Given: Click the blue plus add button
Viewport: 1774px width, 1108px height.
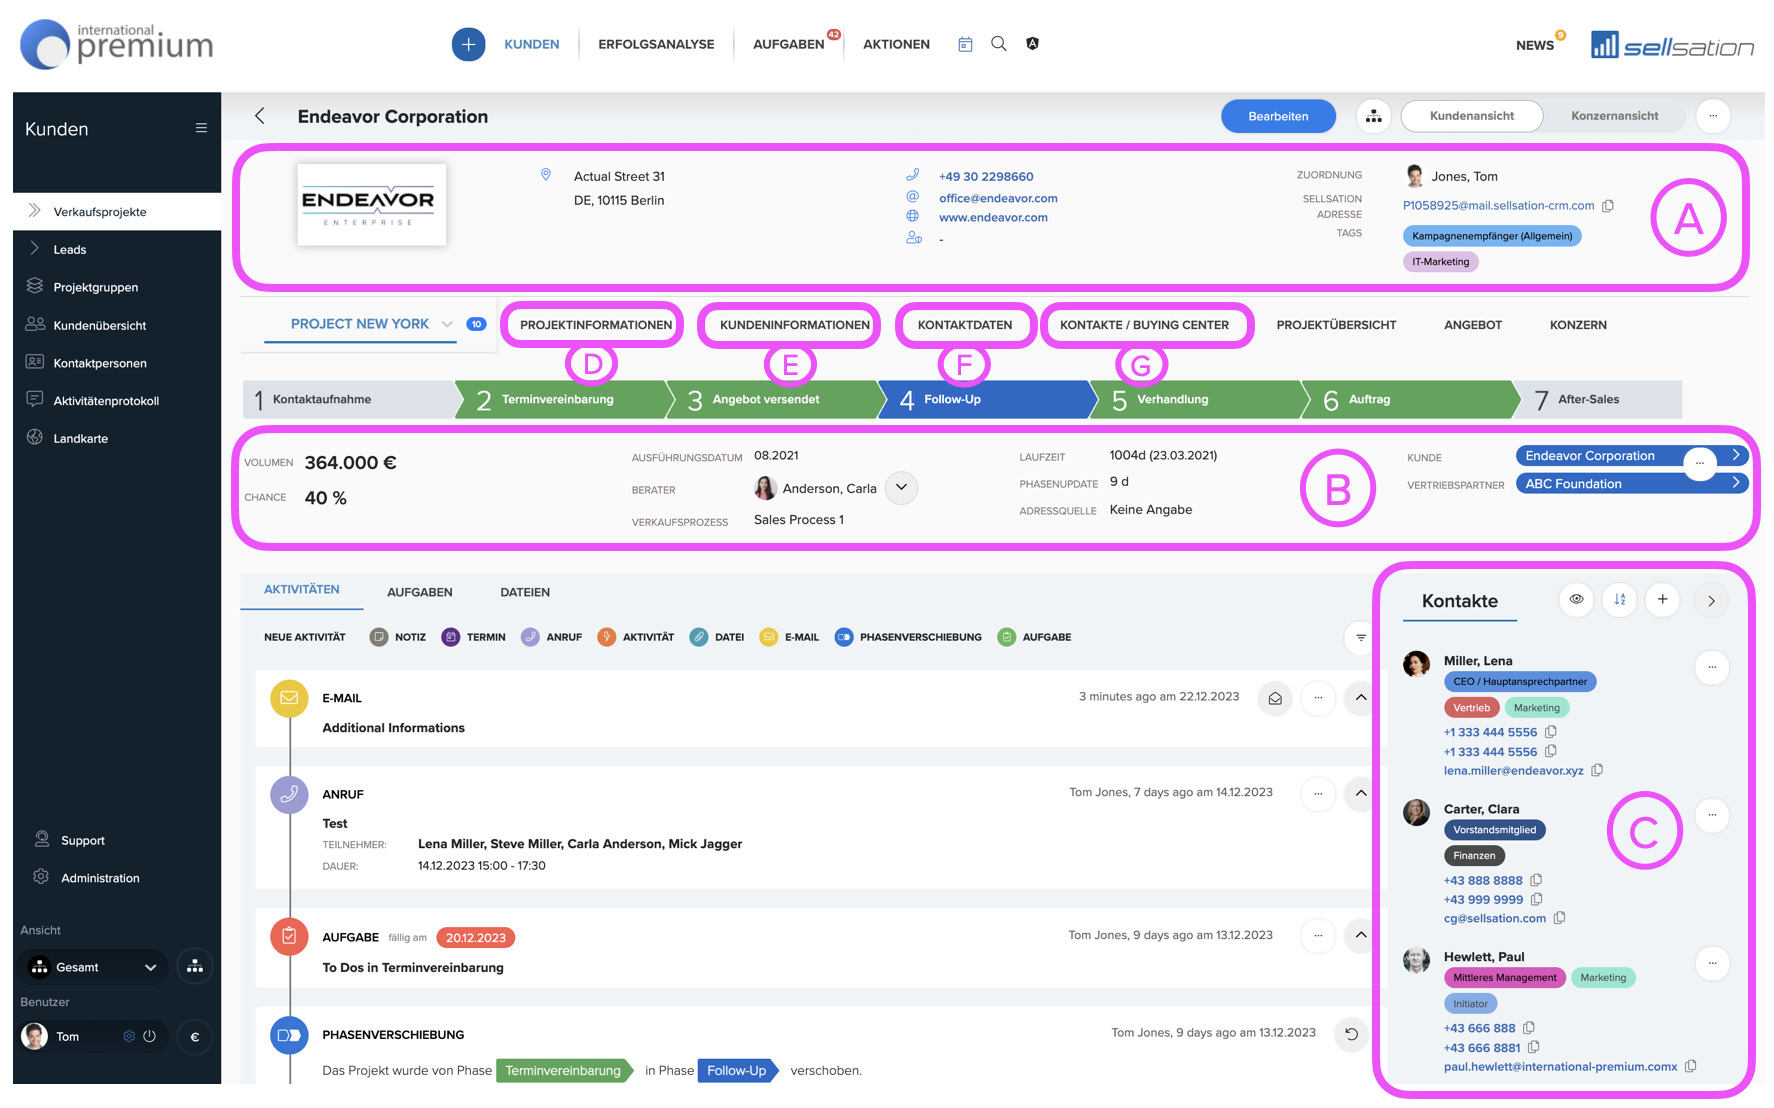Looking at the screenshot, I should click(x=468, y=44).
